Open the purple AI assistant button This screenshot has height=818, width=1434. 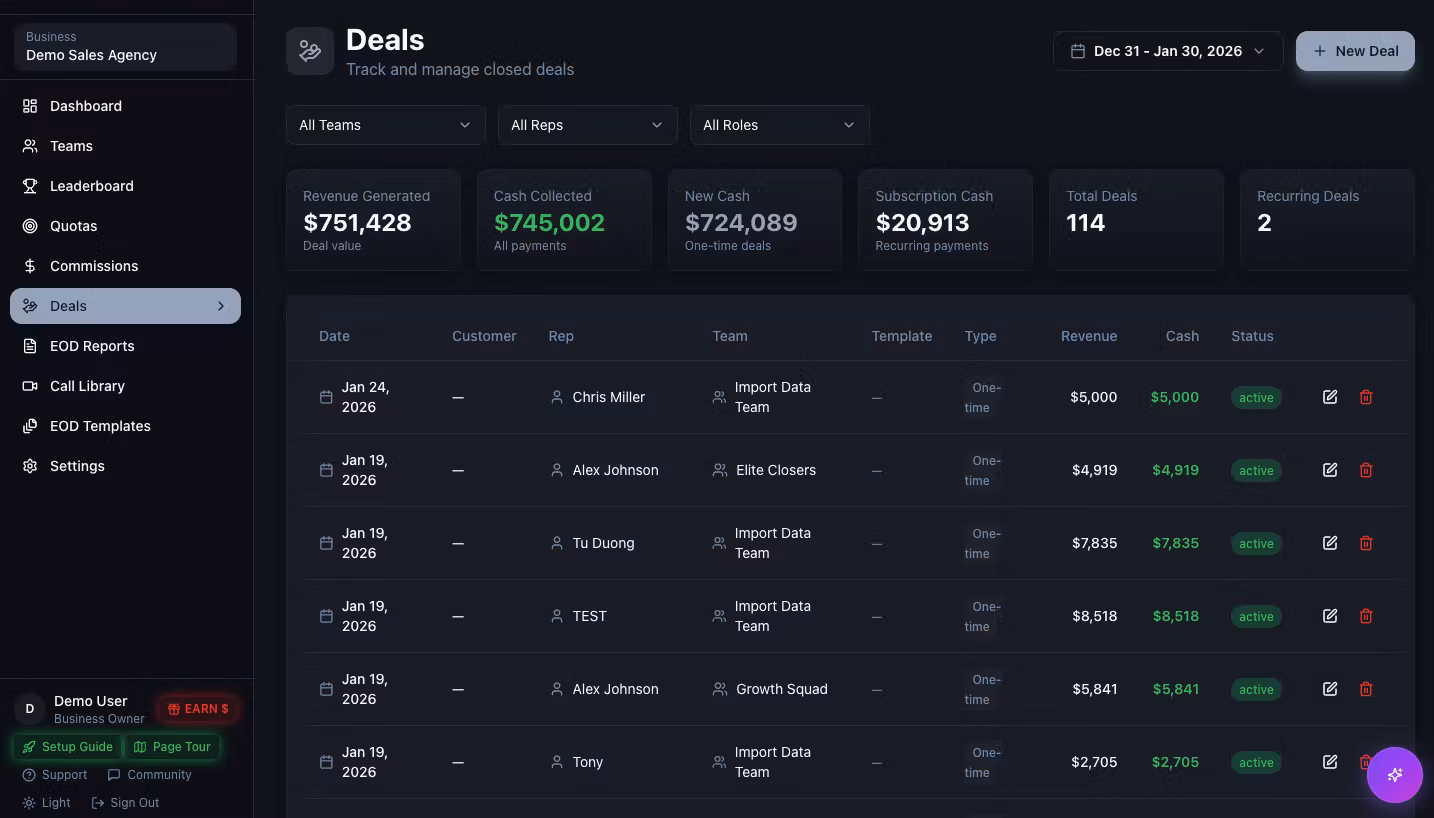click(x=1395, y=775)
